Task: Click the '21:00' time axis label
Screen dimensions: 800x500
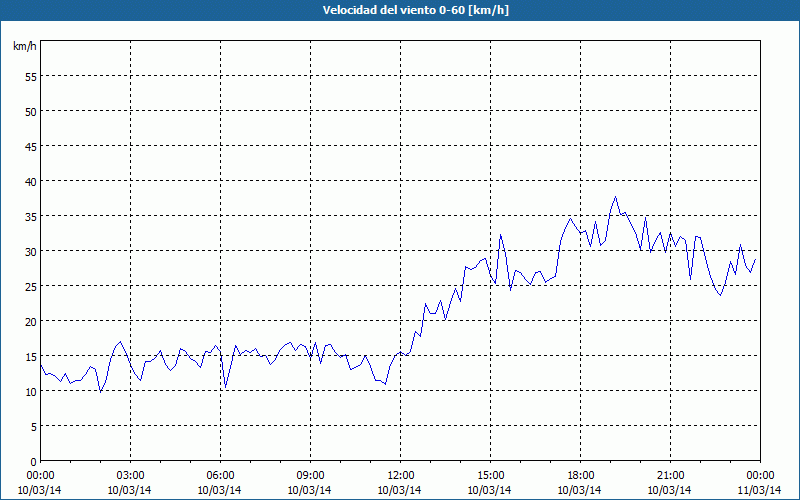Action: [670, 476]
